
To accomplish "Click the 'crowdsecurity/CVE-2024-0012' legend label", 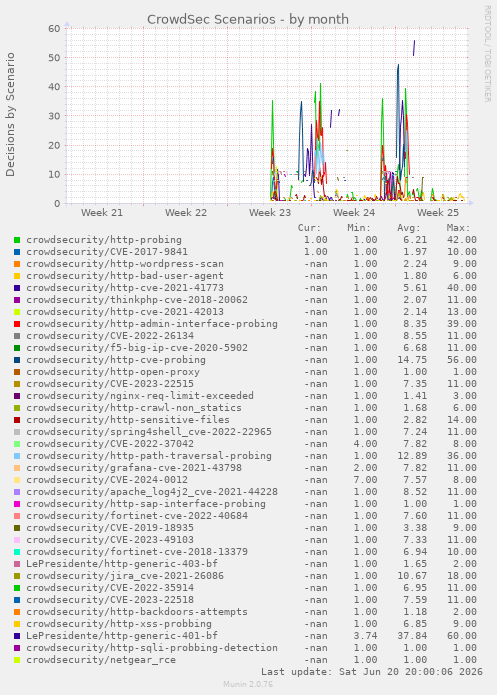I will 107,480.
